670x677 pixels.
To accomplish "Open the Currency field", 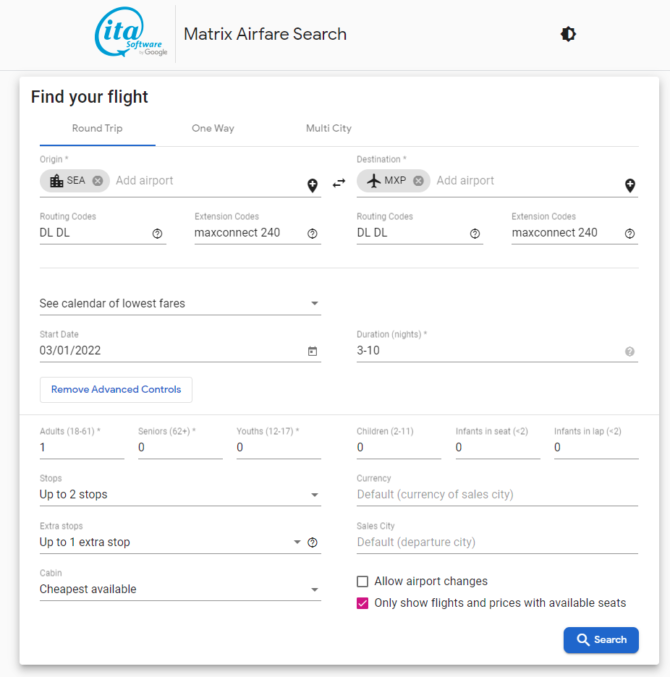I will point(497,494).
